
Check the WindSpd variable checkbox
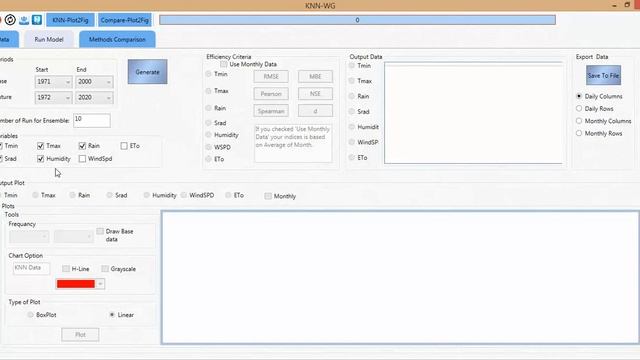click(x=82, y=159)
